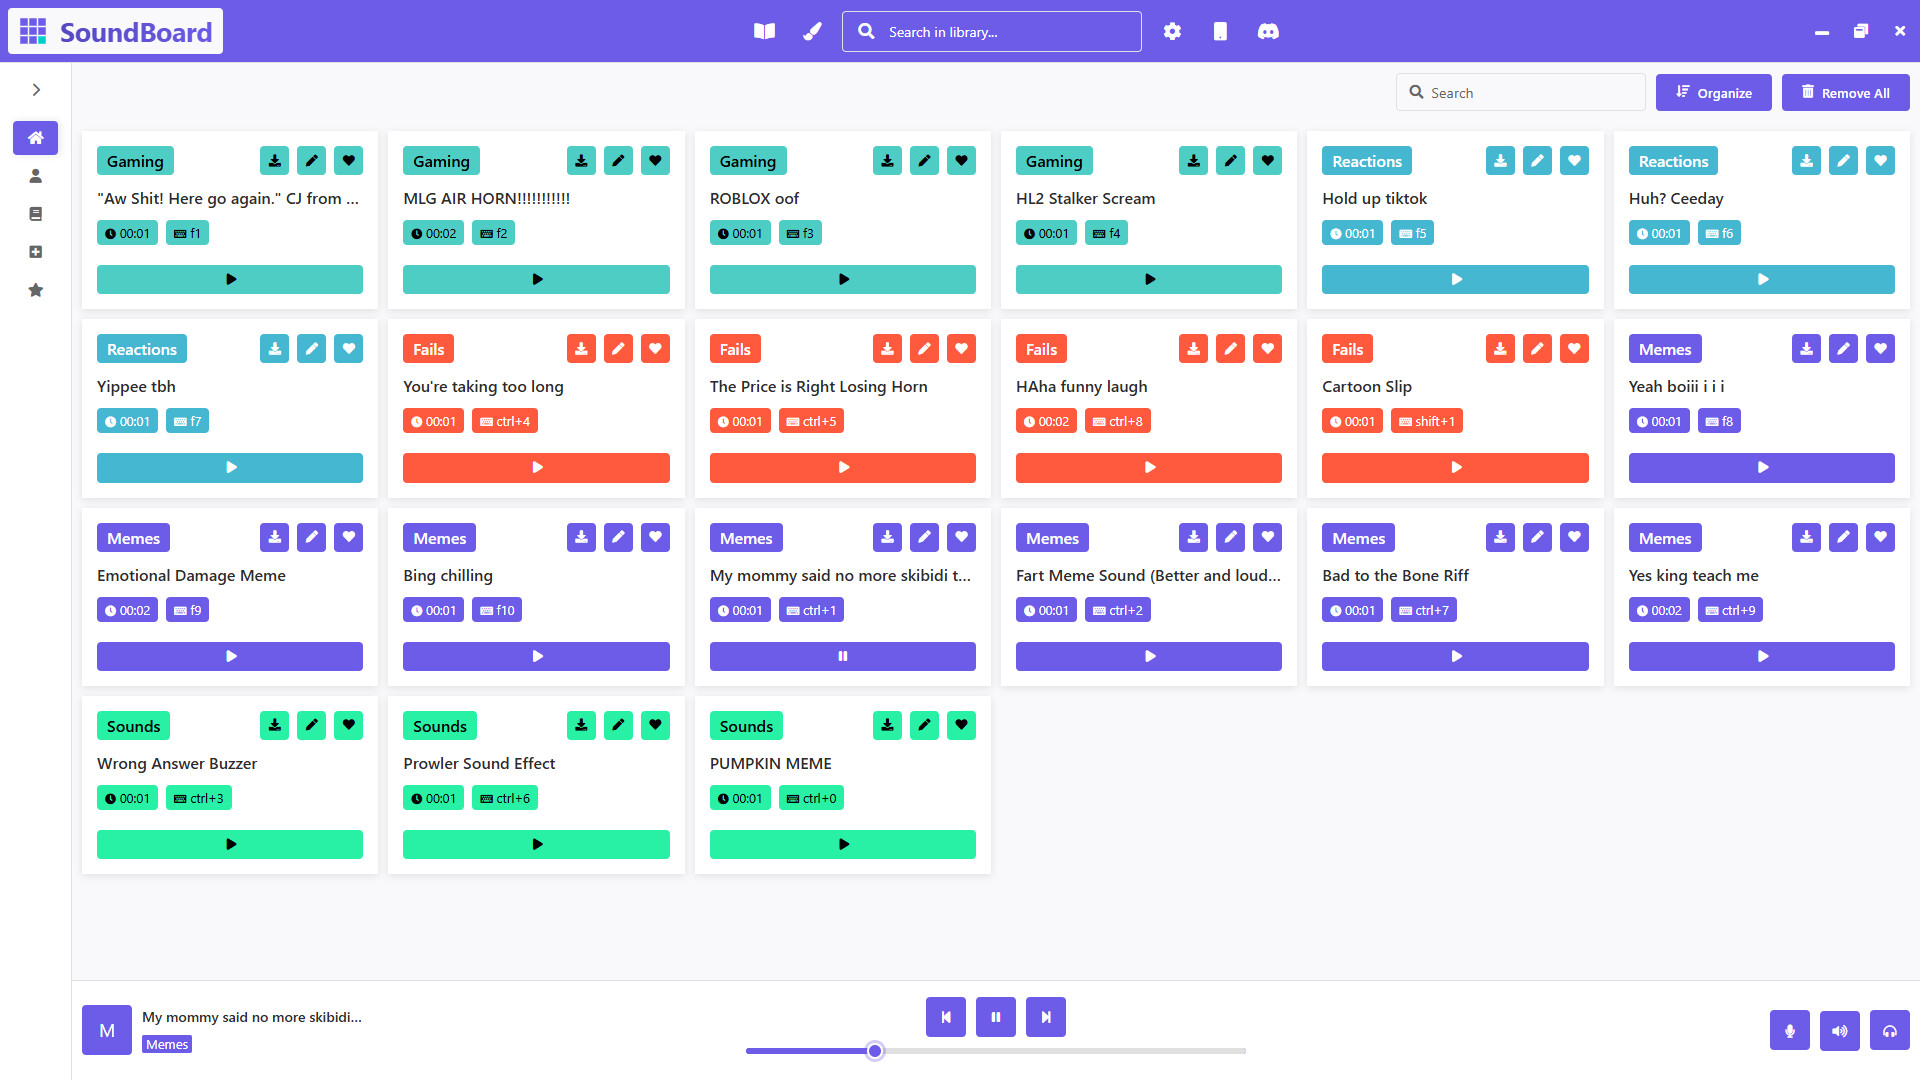
Task: Open application settings gear
Action: (1172, 31)
